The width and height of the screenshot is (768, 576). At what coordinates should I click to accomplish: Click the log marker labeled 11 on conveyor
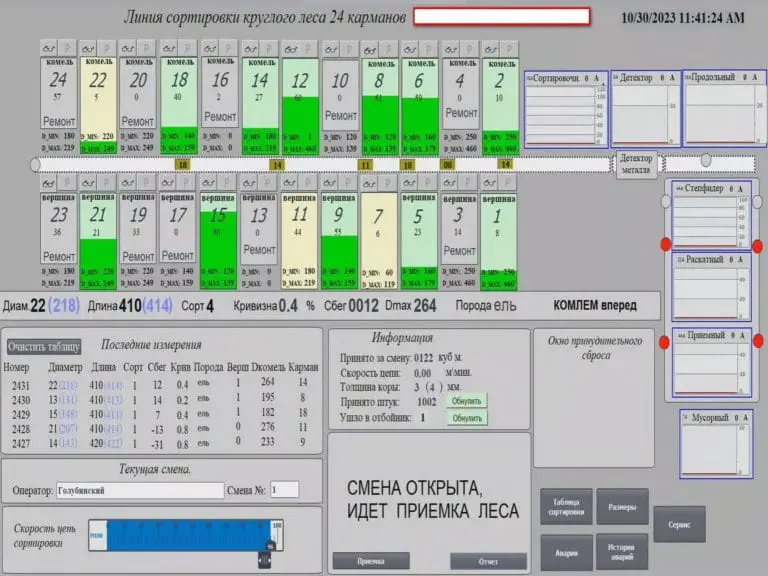click(365, 166)
